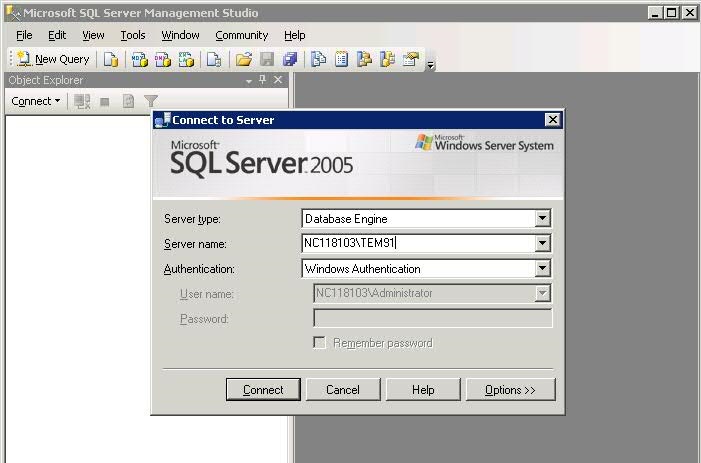Click the disabled User name dropdown arrow

(542, 294)
